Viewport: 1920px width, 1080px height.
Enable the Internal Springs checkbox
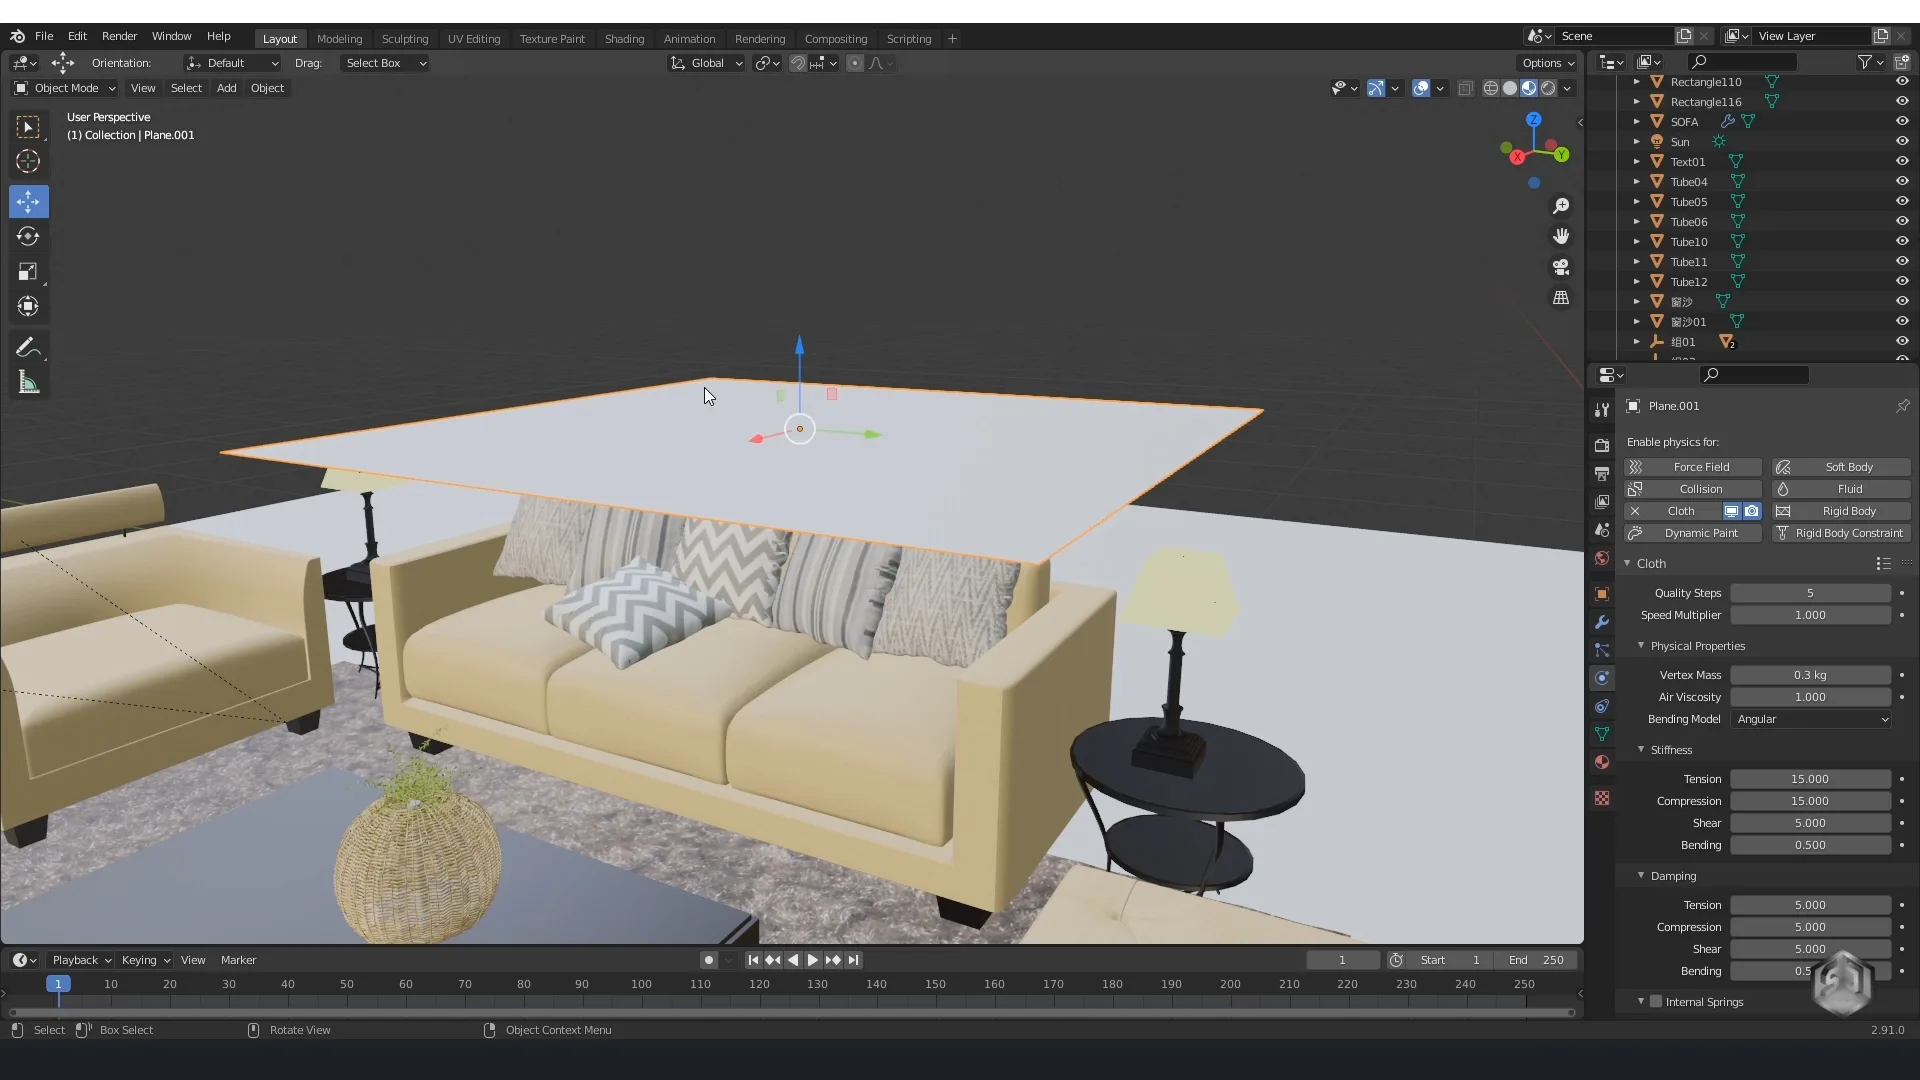1656,1001
